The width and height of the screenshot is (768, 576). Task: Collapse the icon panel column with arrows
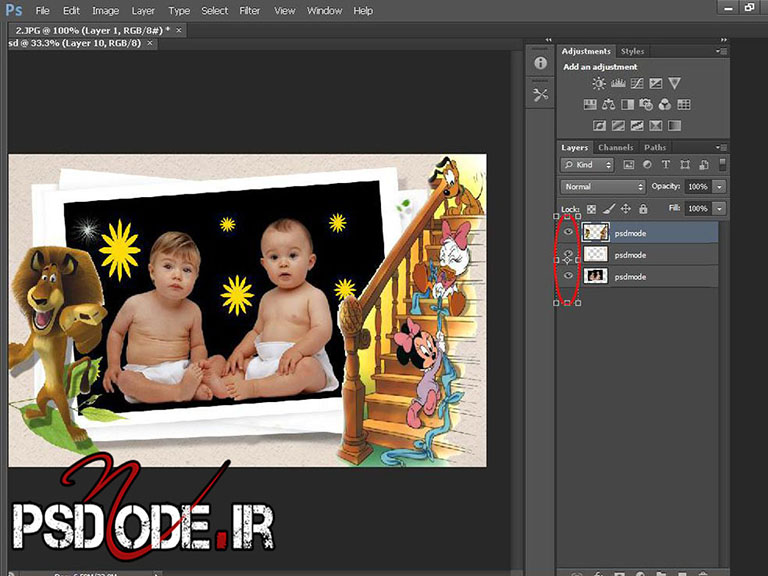(x=548, y=40)
